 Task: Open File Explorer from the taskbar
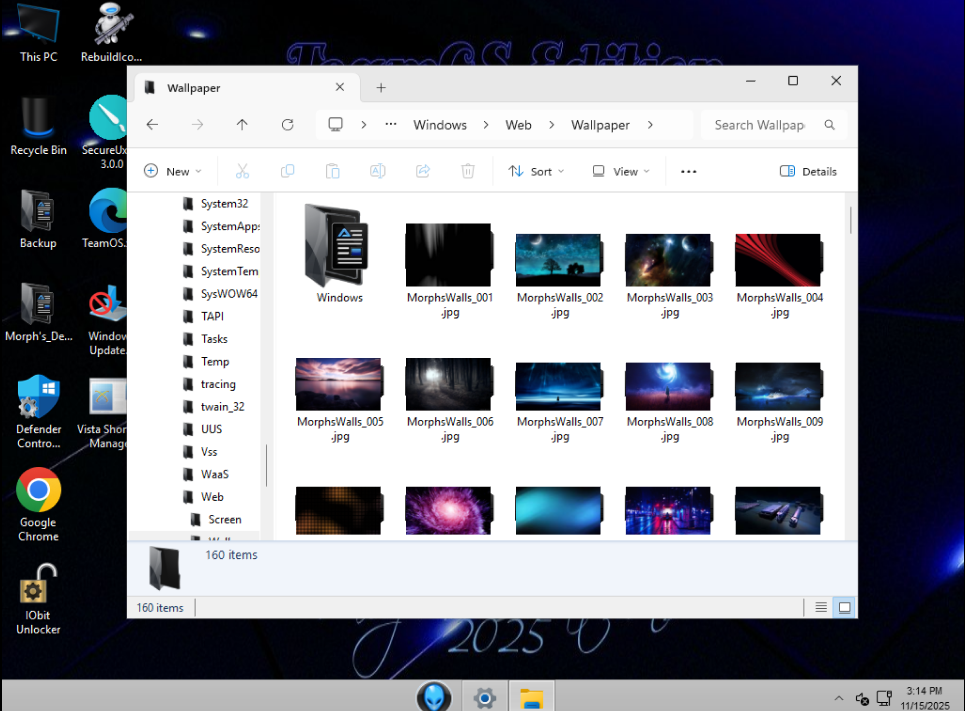[x=531, y=697]
